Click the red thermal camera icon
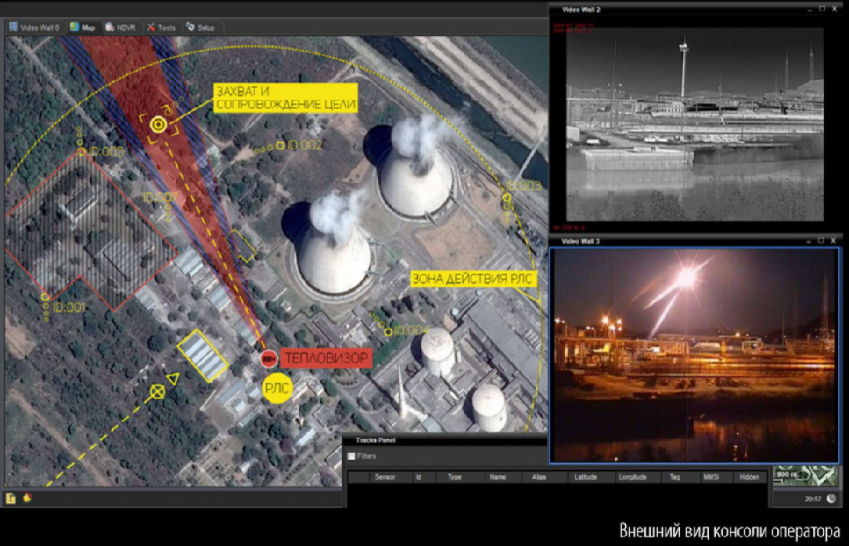Viewport: 849px width, 546px height. (x=268, y=358)
